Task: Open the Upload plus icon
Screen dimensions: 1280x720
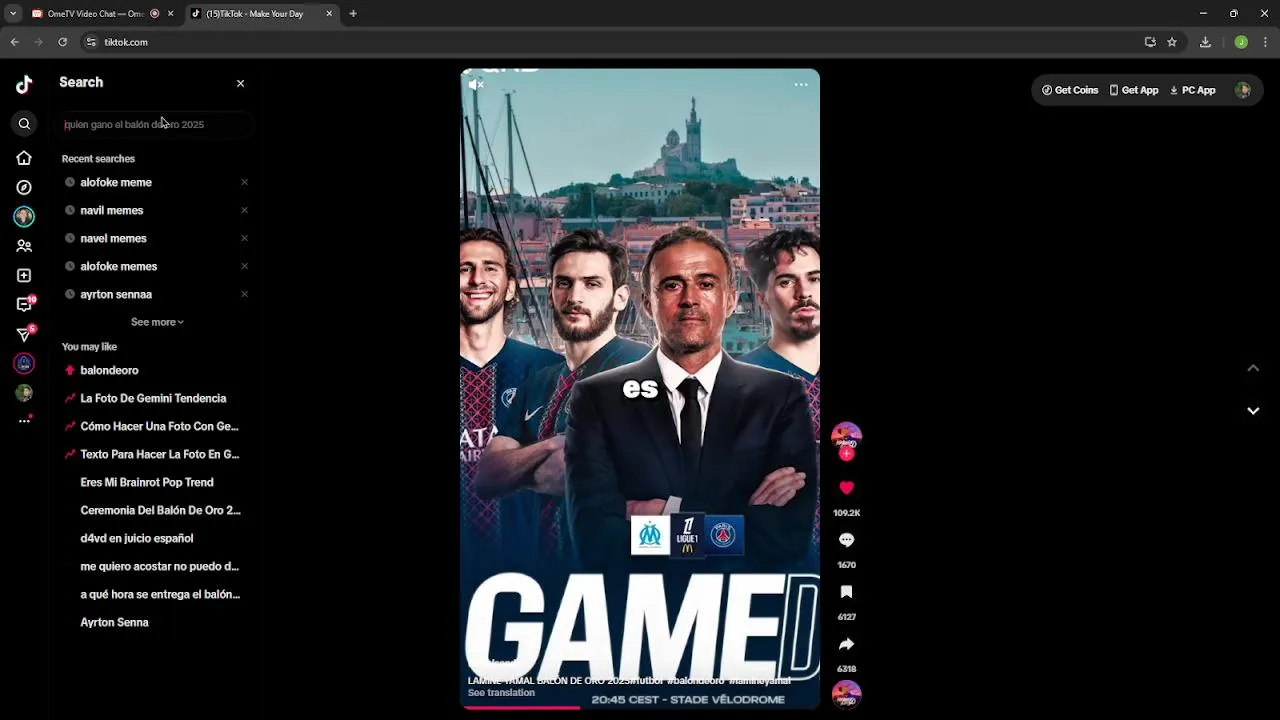Action: click(24, 275)
